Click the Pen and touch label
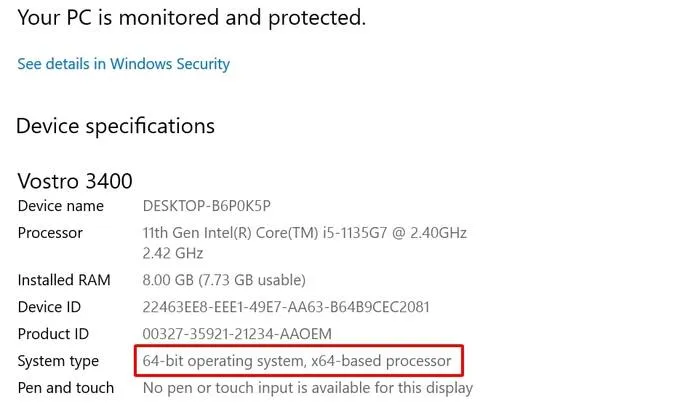This screenshot has width=680, height=409. point(66,387)
